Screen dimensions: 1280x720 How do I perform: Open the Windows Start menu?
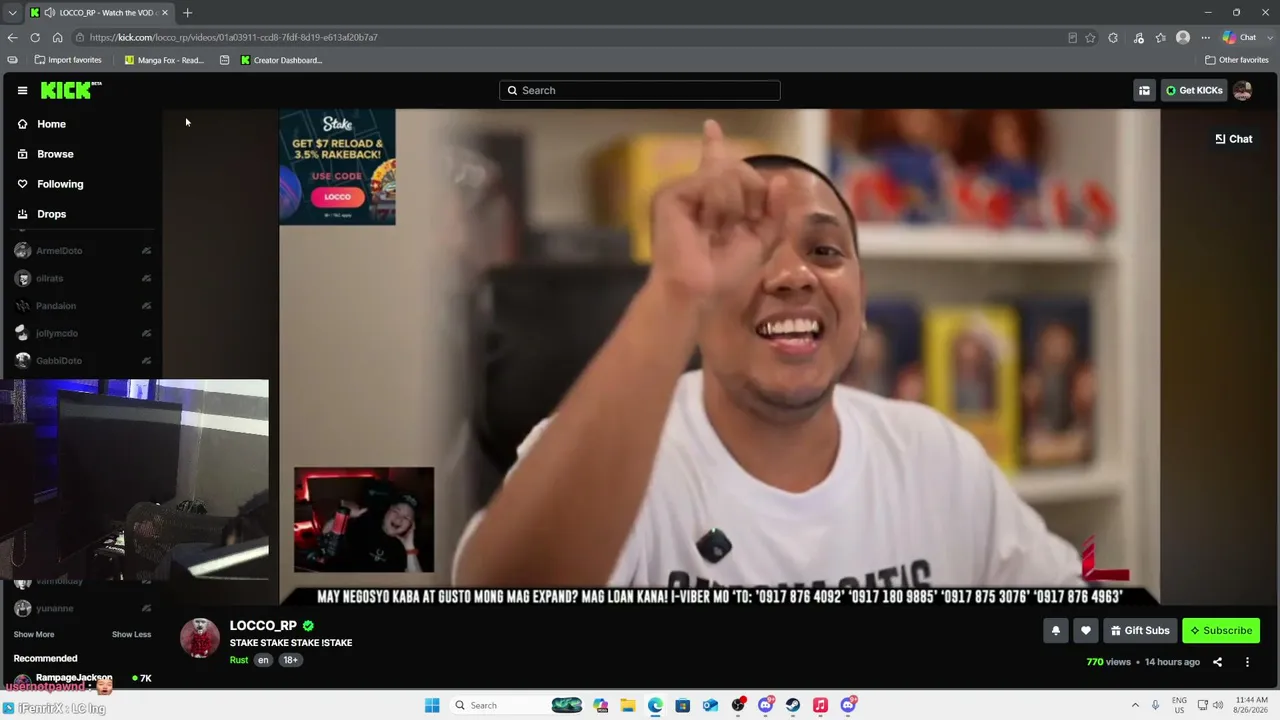(432, 705)
